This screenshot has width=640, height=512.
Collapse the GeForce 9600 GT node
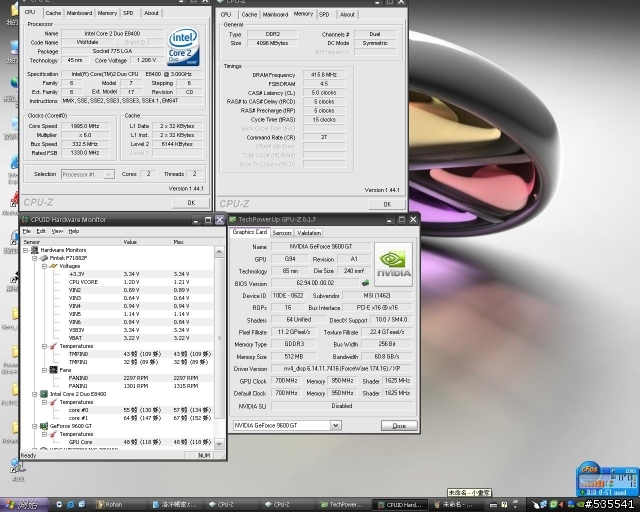click(x=35, y=426)
